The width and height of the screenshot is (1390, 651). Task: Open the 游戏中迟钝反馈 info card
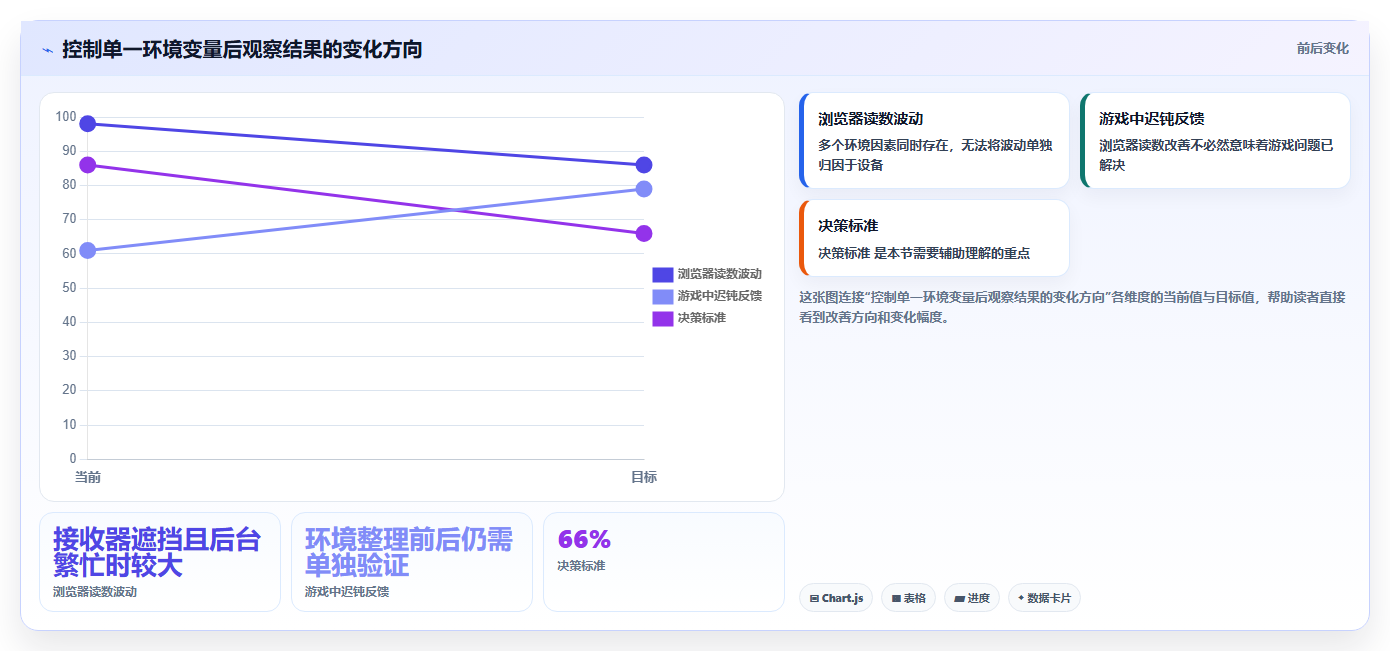1216,141
